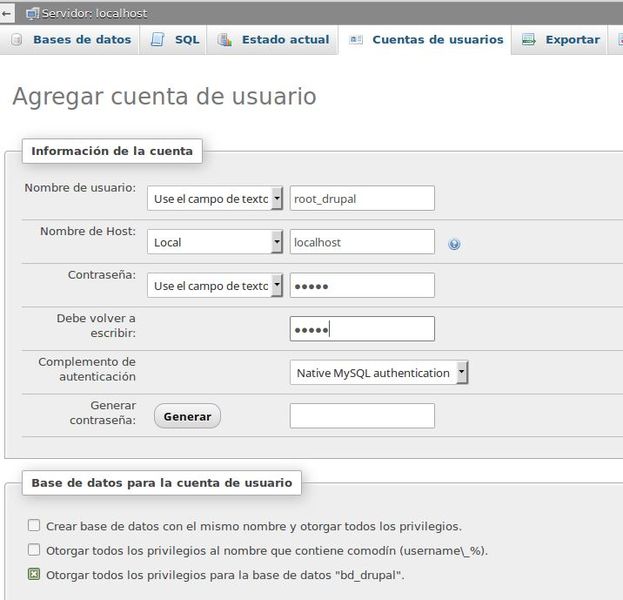This screenshot has width=623, height=600.
Task: Click the Nombre de usuario label
Action: [80, 188]
